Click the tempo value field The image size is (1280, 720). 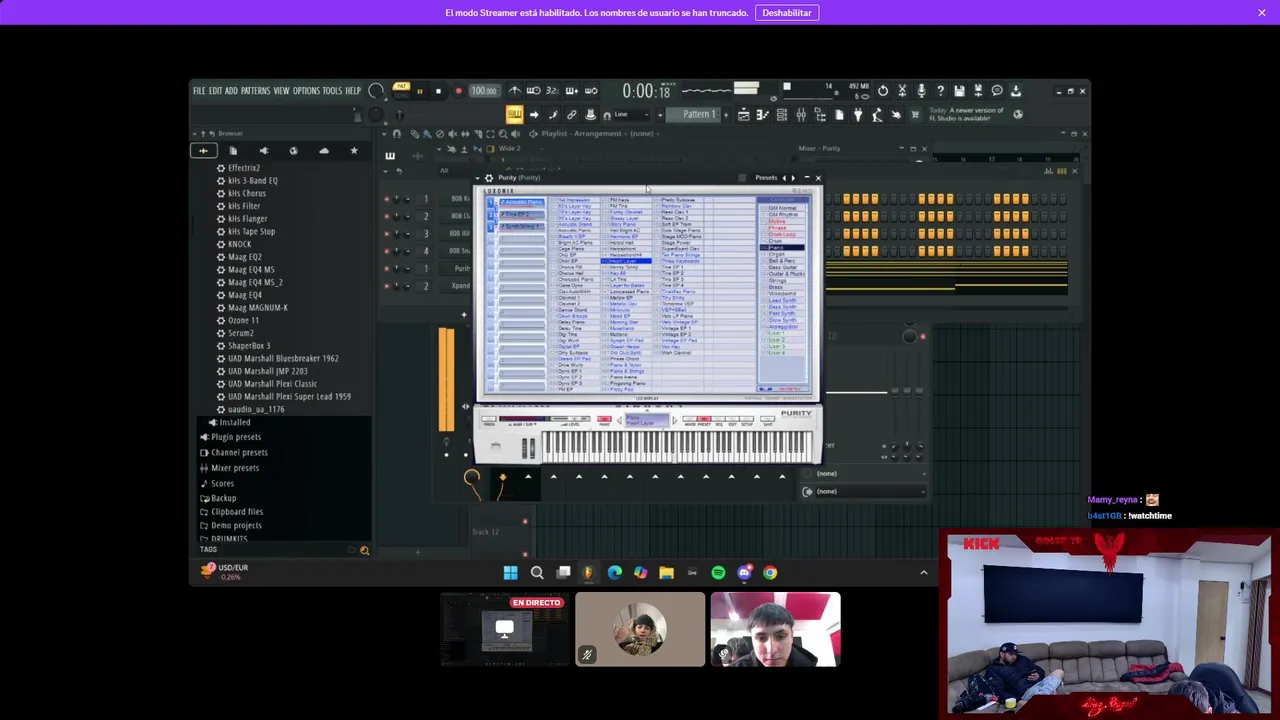coord(484,91)
